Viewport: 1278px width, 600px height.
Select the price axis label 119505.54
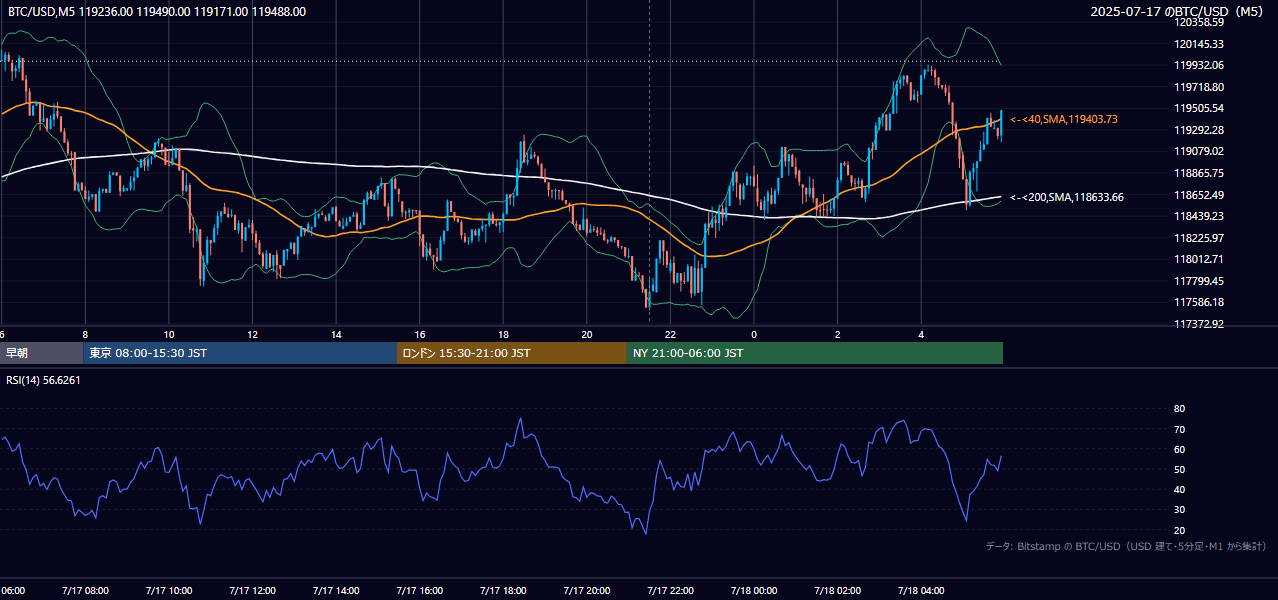(1200, 108)
